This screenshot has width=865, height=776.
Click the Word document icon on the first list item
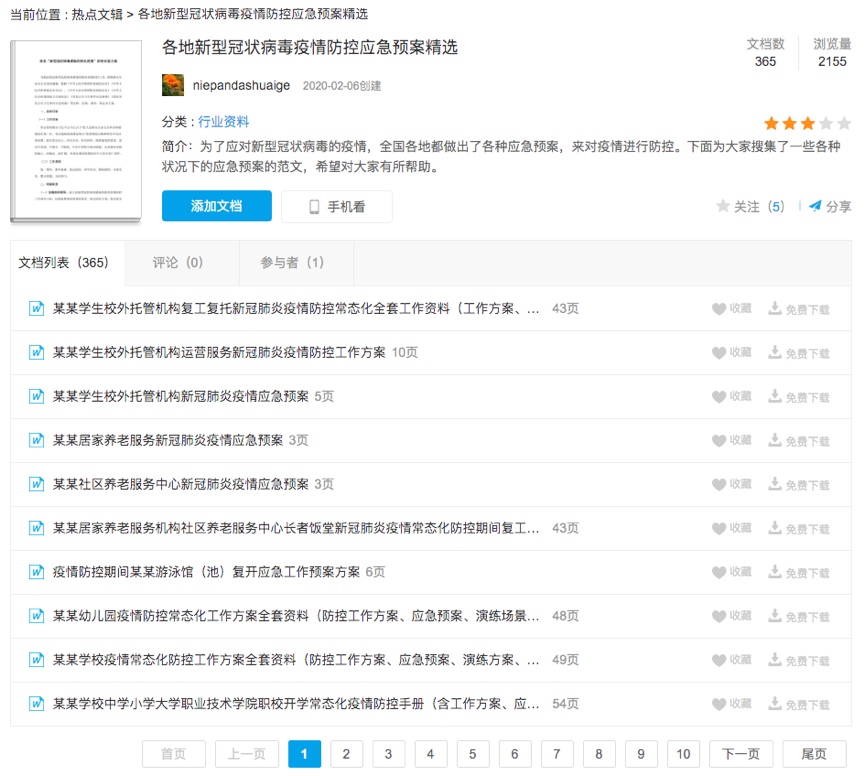tap(36, 308)
